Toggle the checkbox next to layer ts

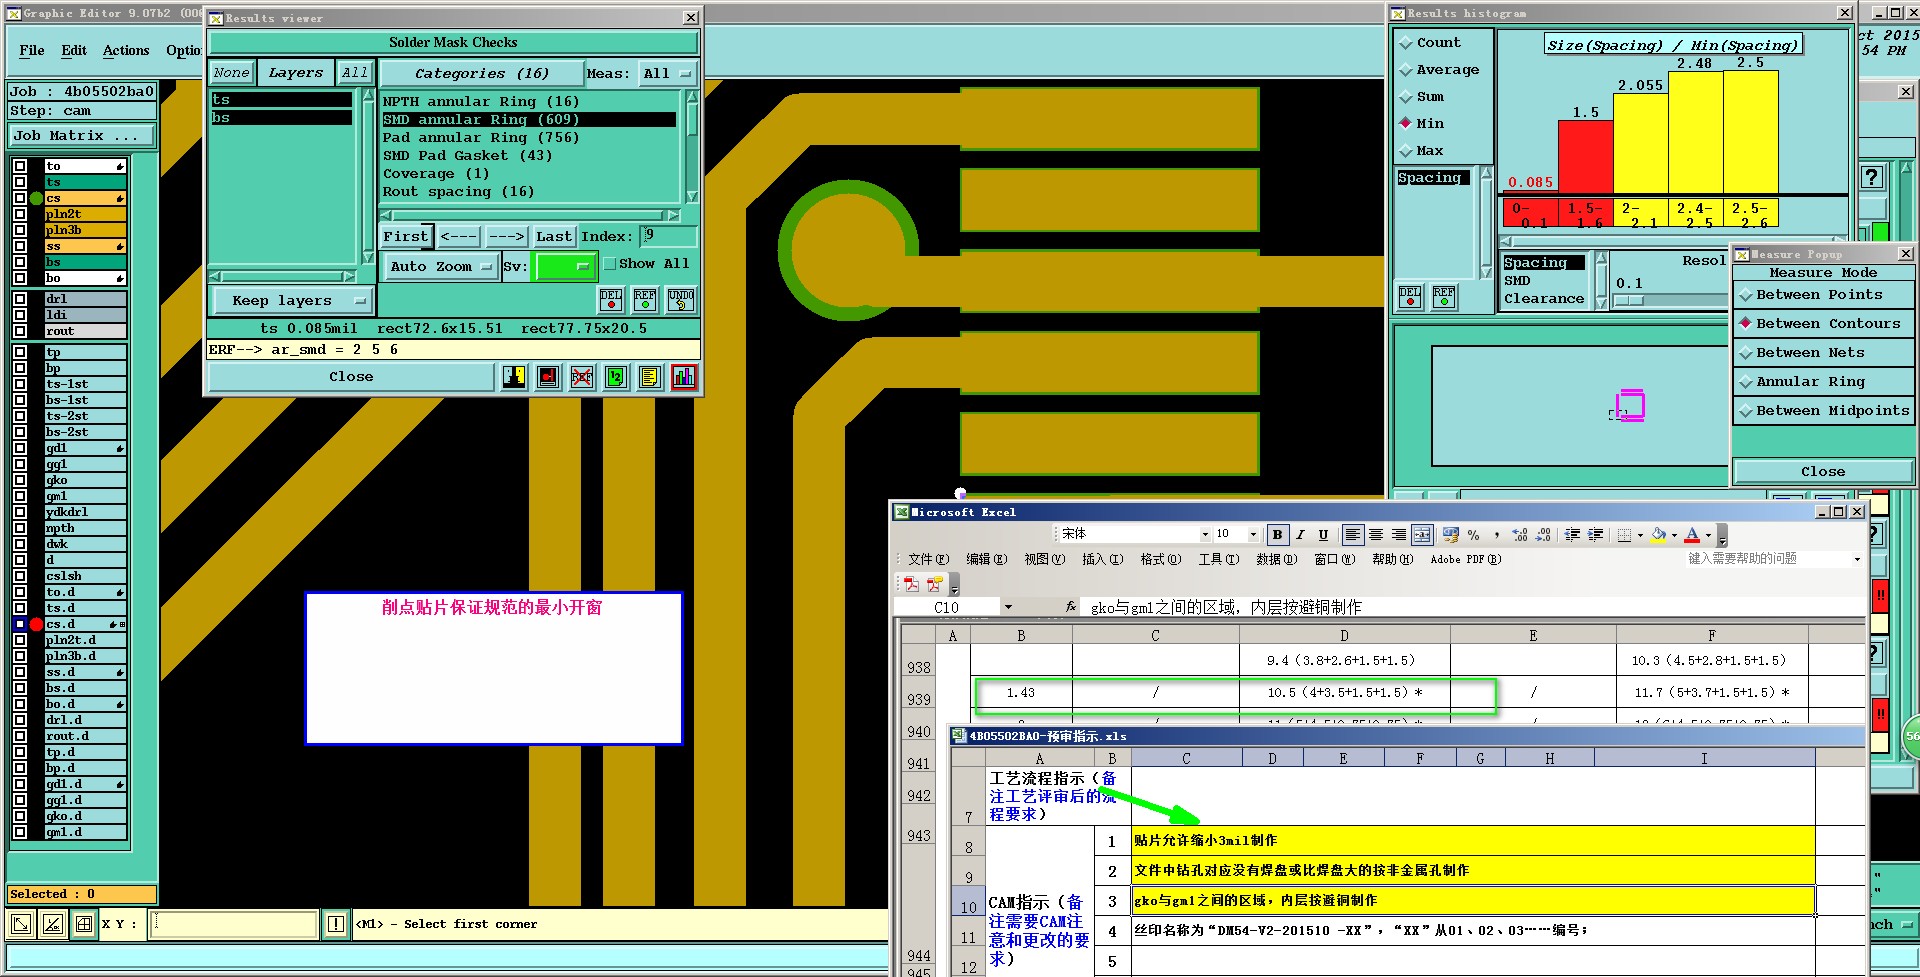[20, 182]
